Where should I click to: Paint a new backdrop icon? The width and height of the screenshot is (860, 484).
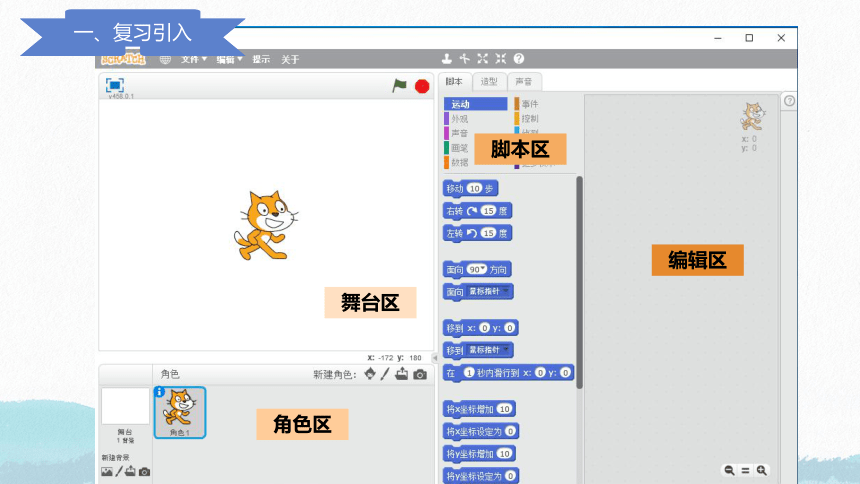[x=118, y=471]
